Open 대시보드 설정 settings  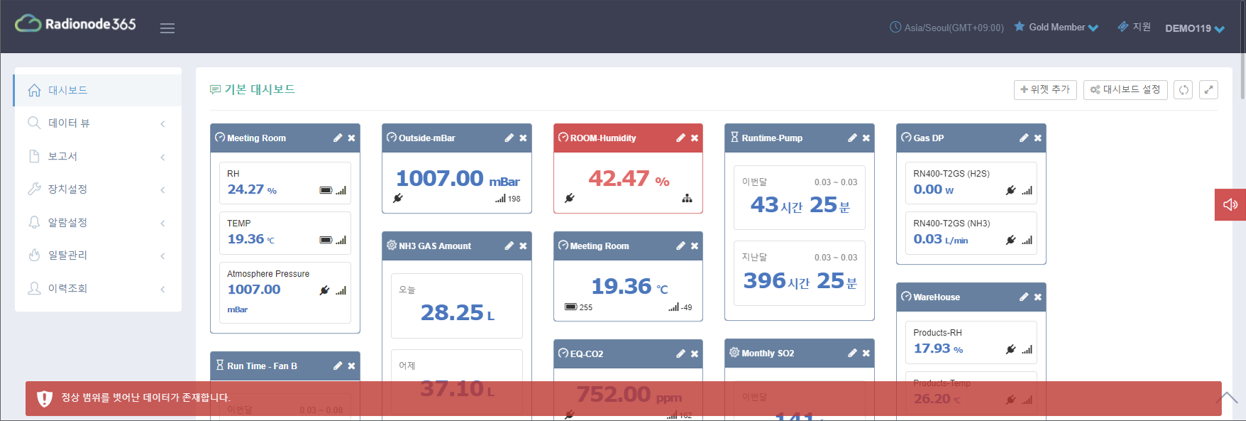(1125, 90)
